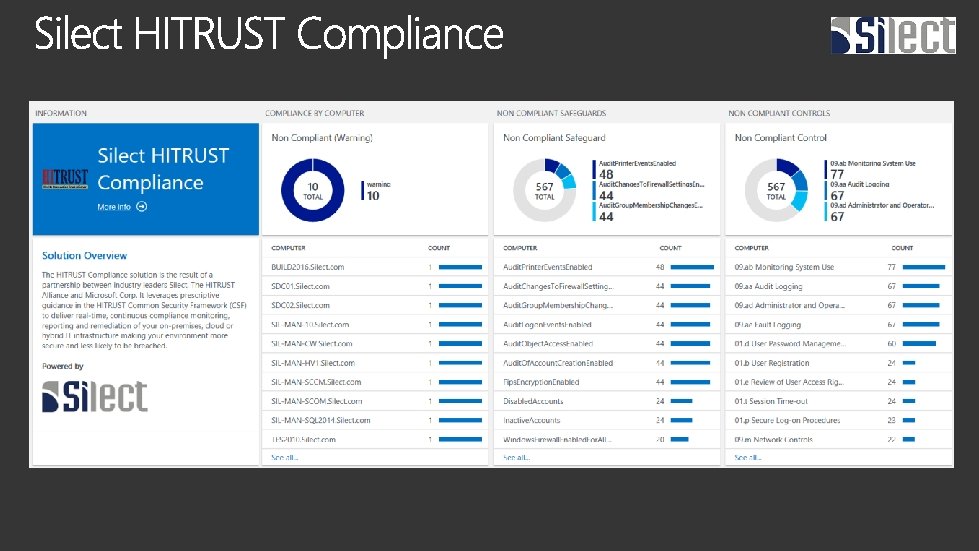
Task: Click the Non Compliant Safeguards panel header
Action: [551, 113]
